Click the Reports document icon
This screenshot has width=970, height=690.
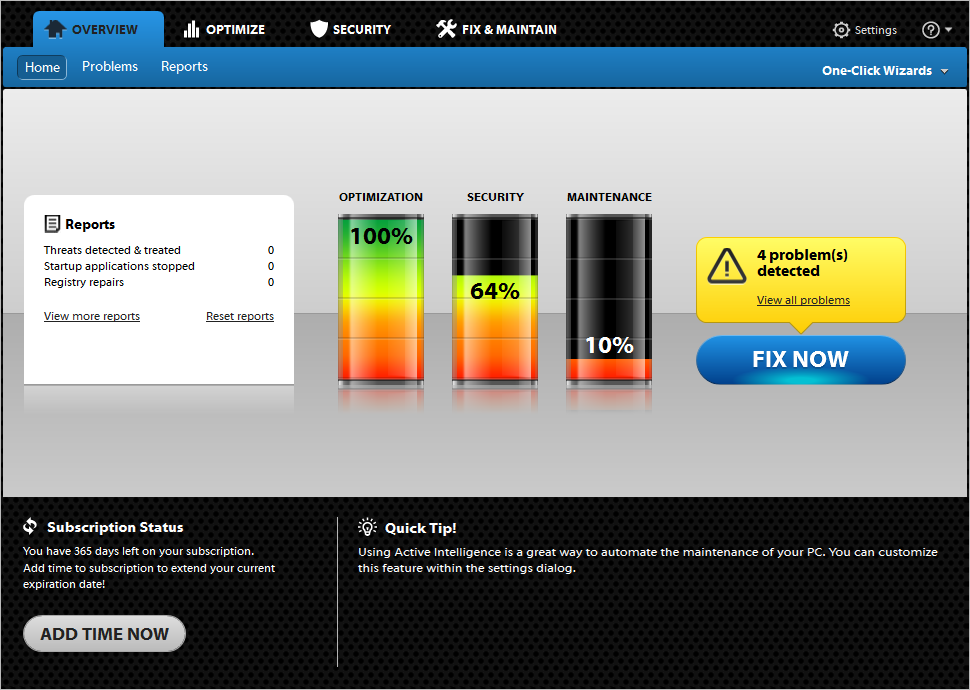click(x=52, y=224)
